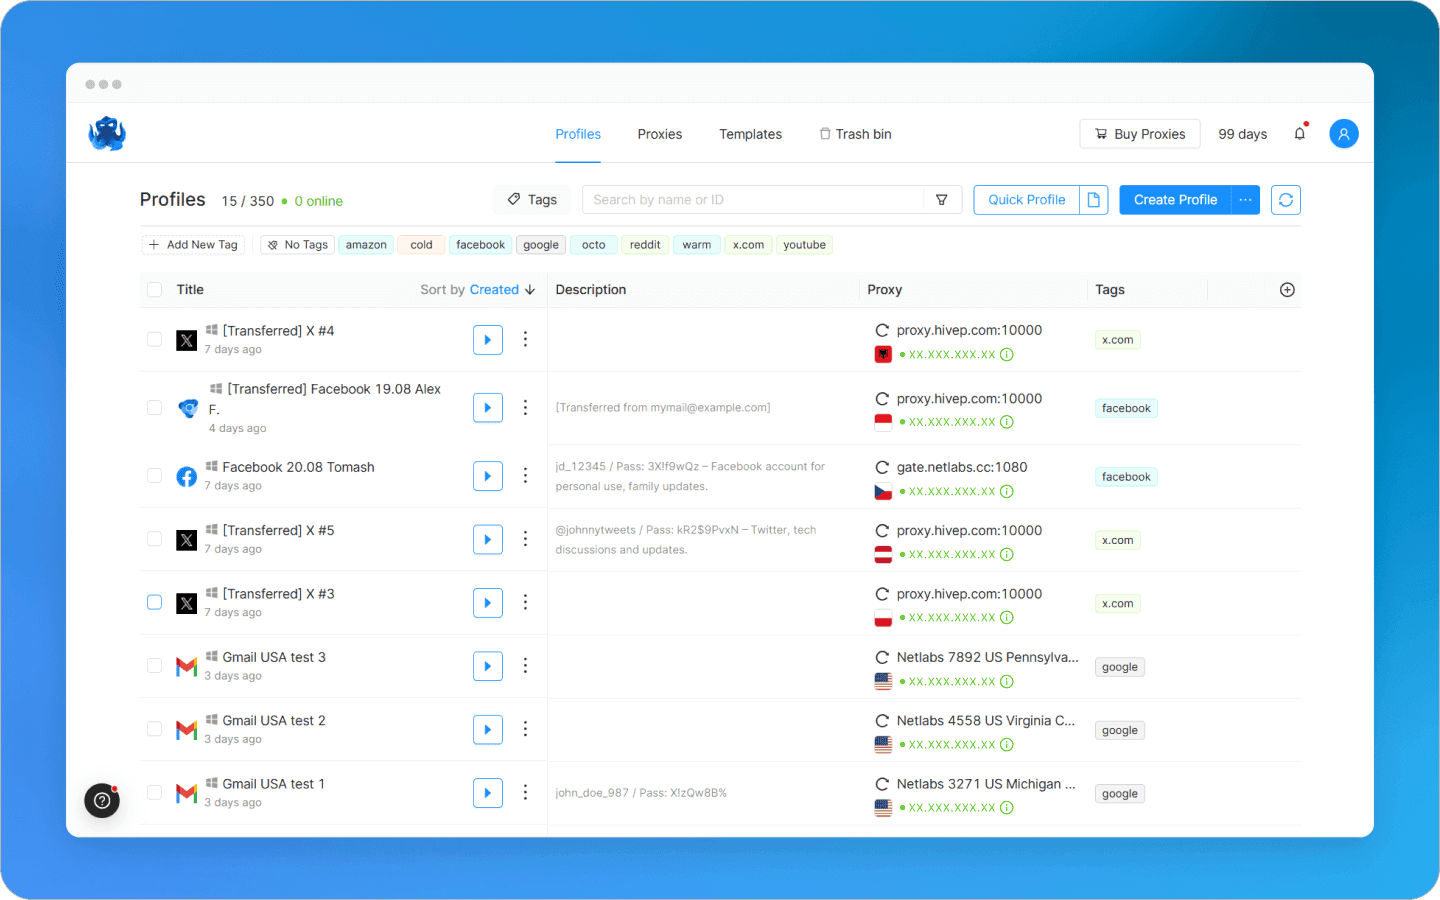Show IP info for Netlabs 3271 proxy
This screenshot has height=900, width=1440.
click(x=1007, y=808)
